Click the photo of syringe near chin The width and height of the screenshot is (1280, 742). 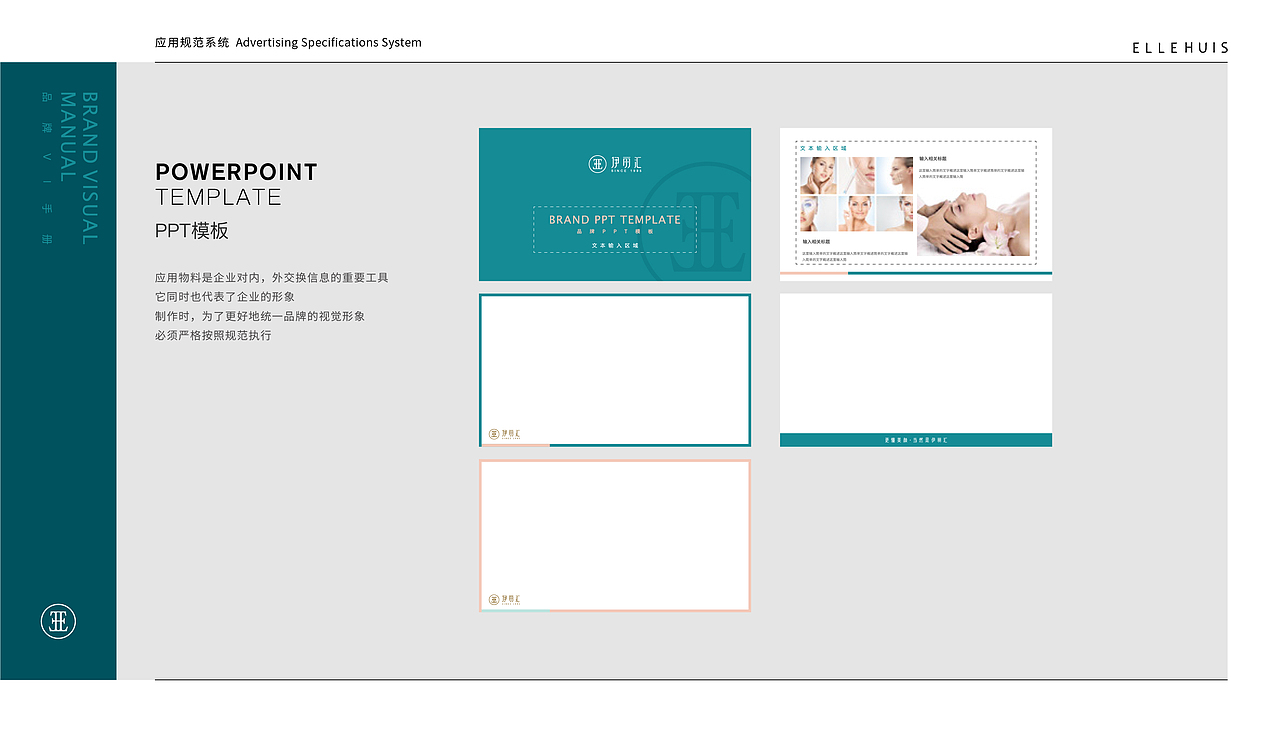point(856,176)
